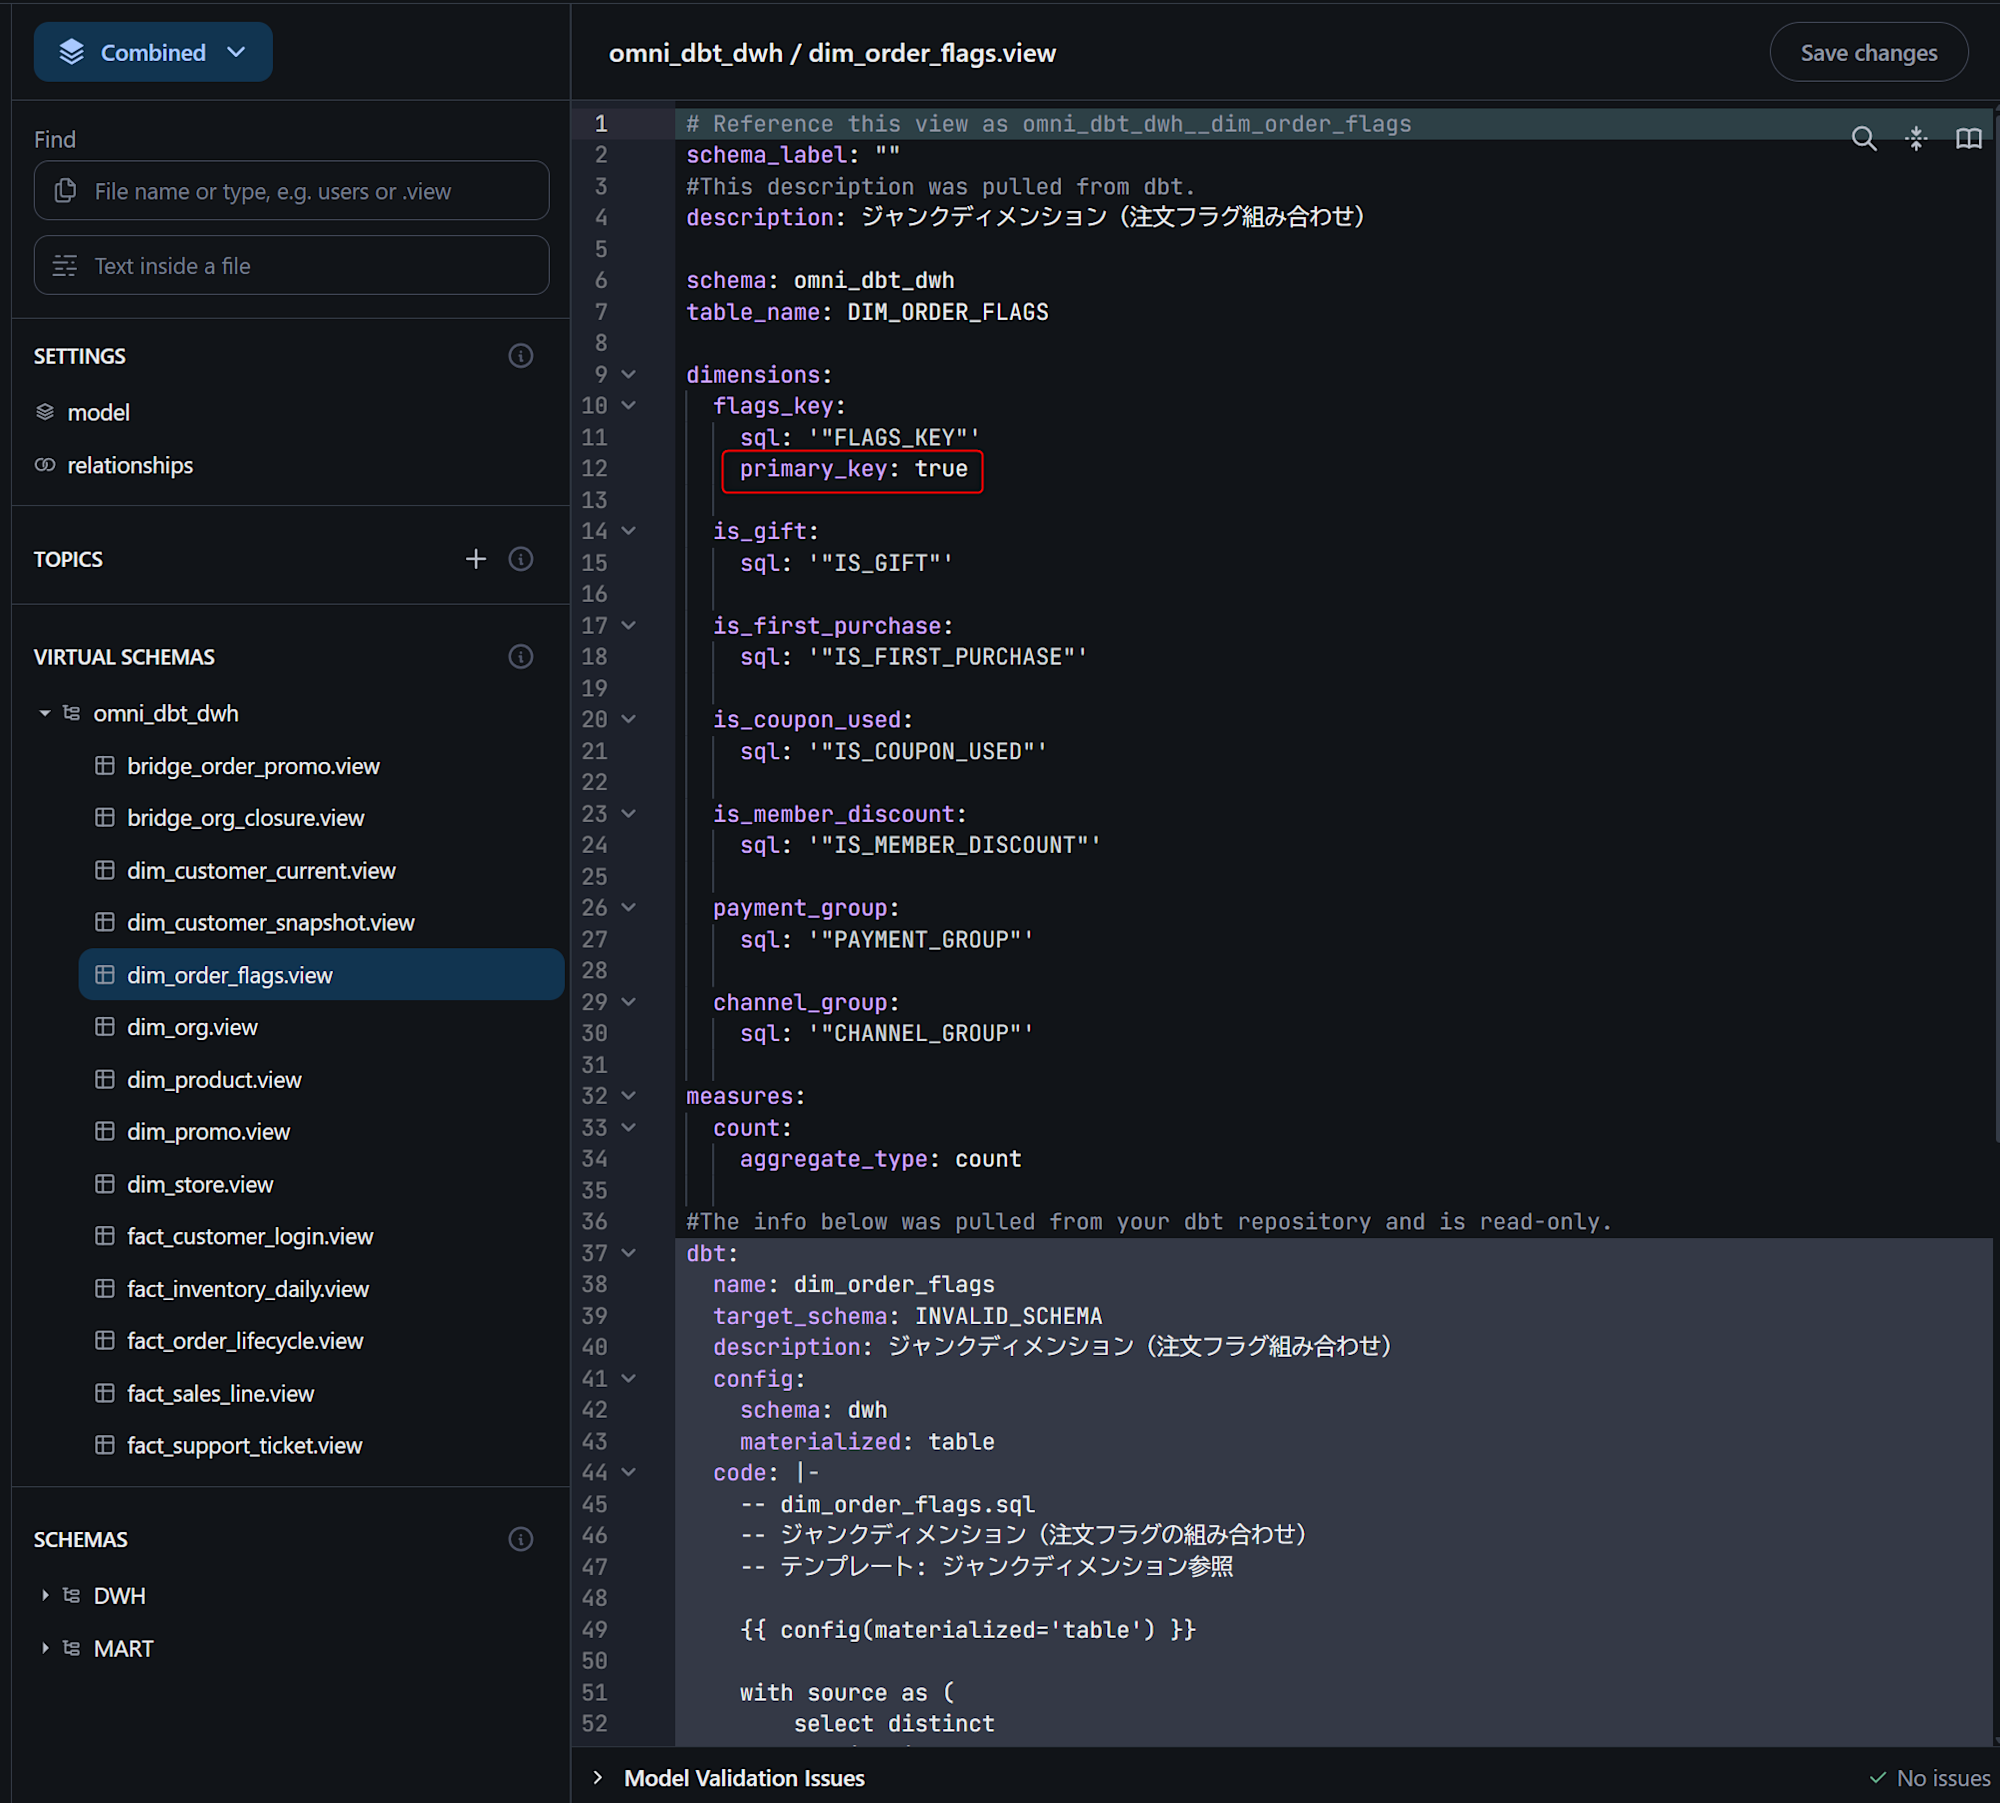
Task: Click the plus icon next to Topics
Action: coord(476,559)
